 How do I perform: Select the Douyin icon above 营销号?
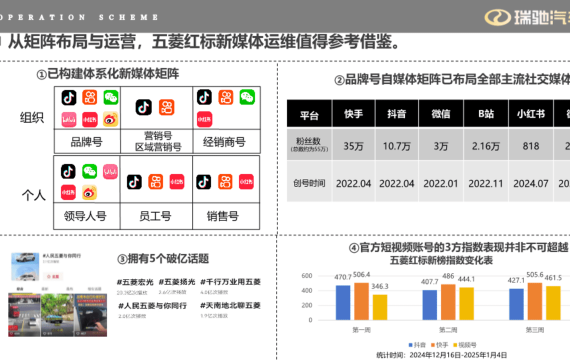pos(144,107)
